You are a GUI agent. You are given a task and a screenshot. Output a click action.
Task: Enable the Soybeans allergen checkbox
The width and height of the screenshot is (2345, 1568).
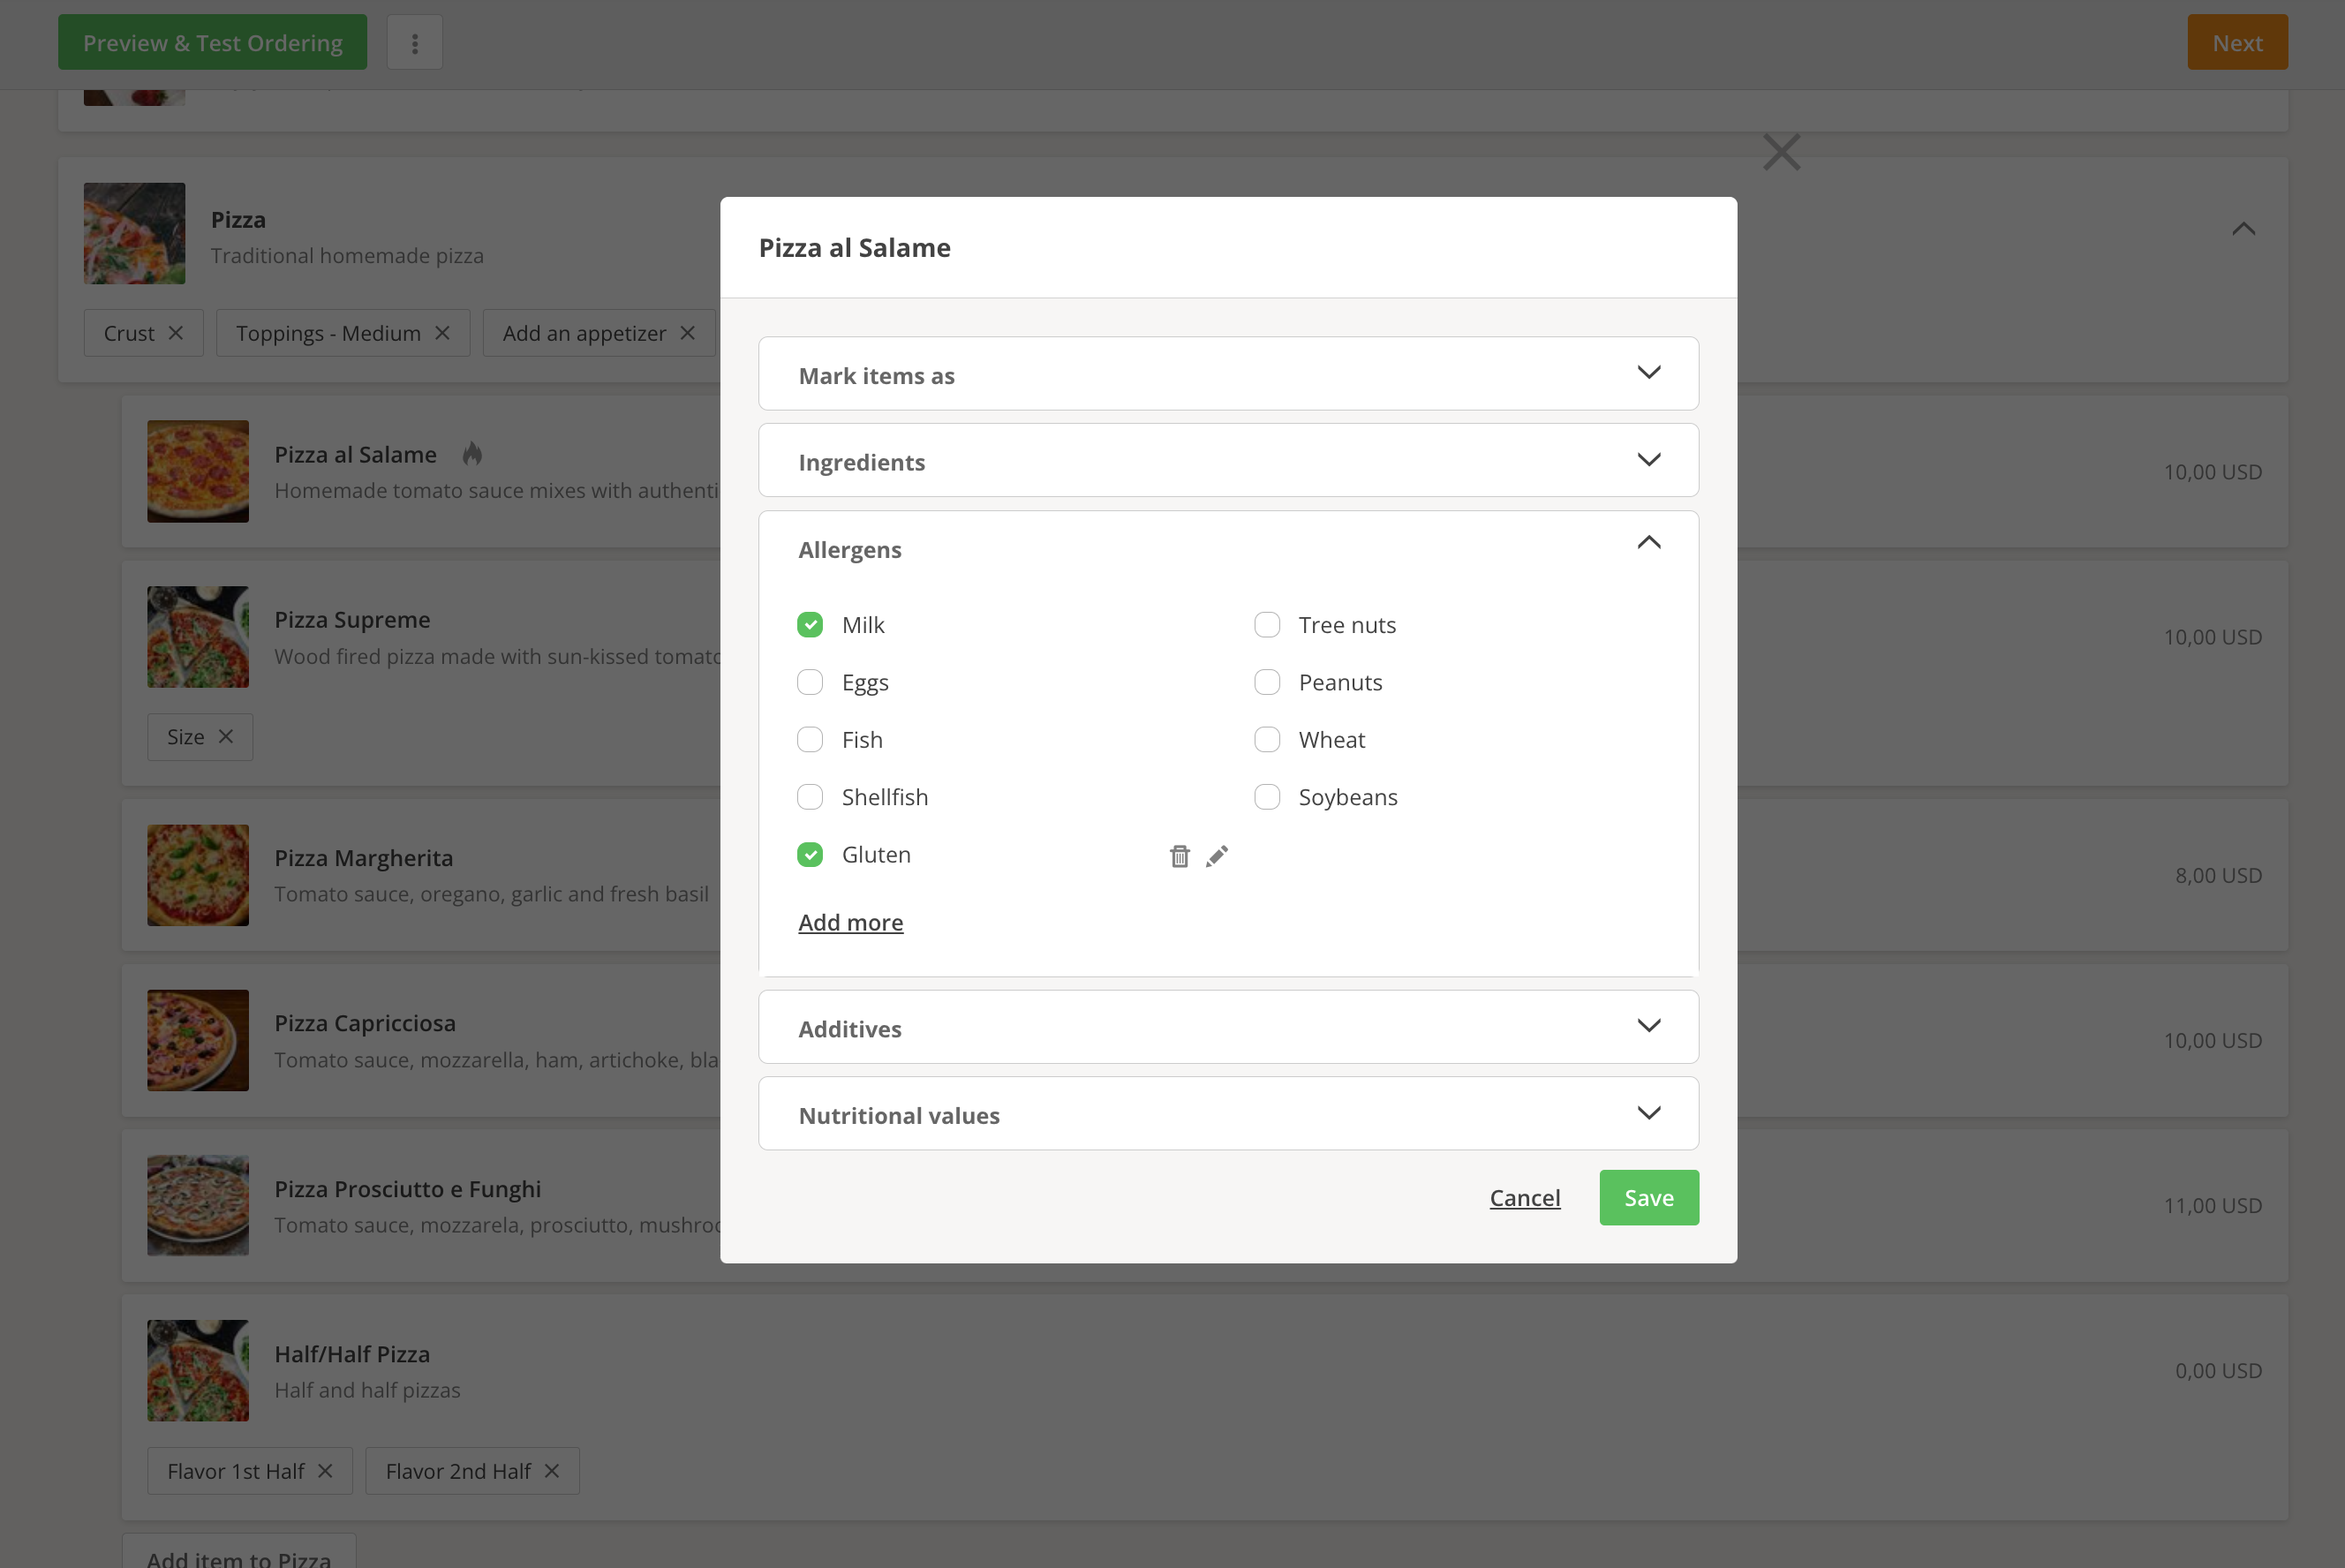point(1266,797)
